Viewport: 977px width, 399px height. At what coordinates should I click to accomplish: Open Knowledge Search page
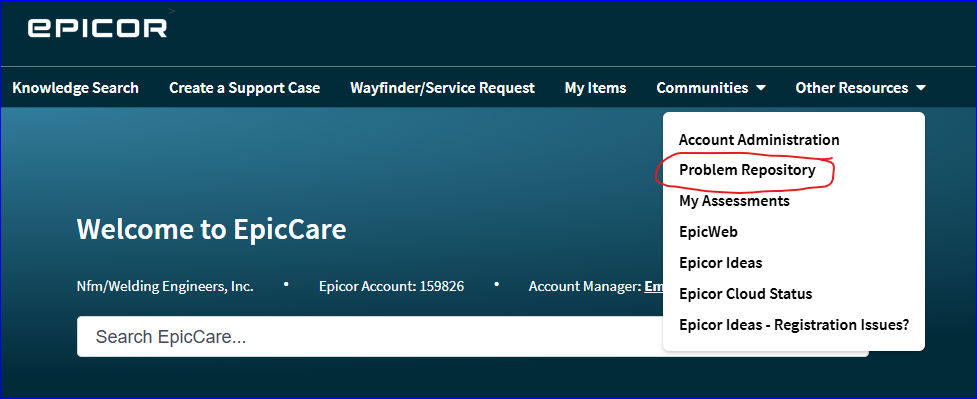(x=75, y=88)
